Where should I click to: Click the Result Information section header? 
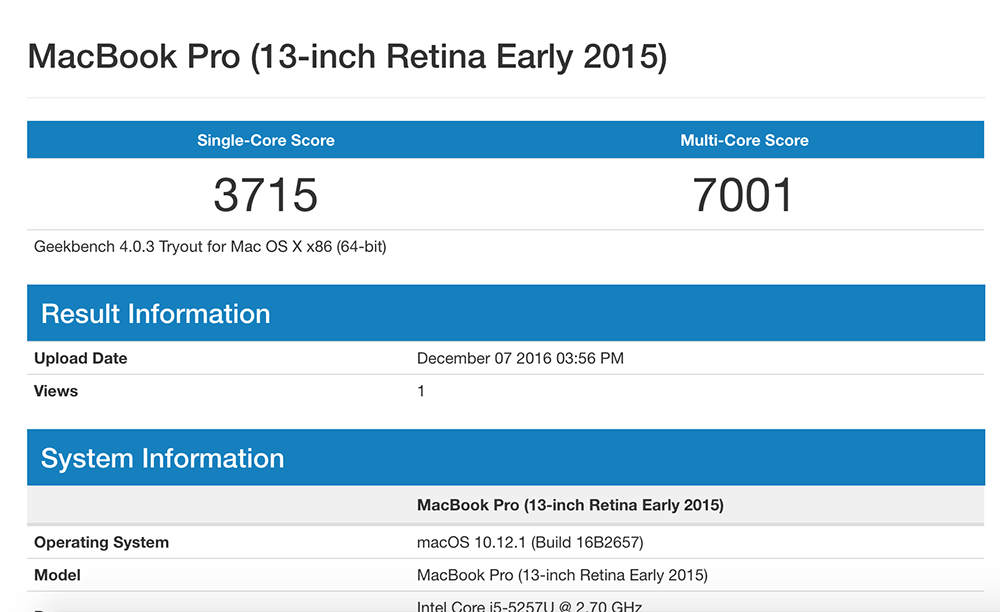pos(156,314)
